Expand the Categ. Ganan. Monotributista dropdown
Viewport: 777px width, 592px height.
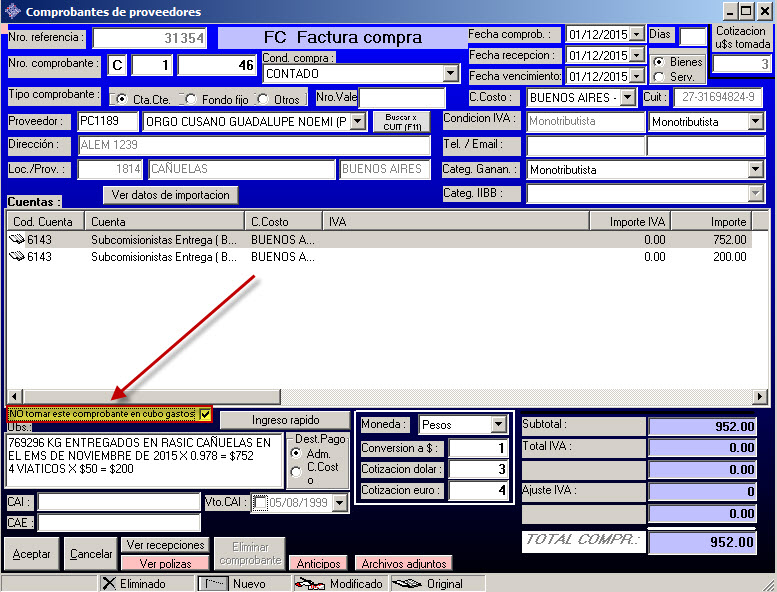[755, 170]
